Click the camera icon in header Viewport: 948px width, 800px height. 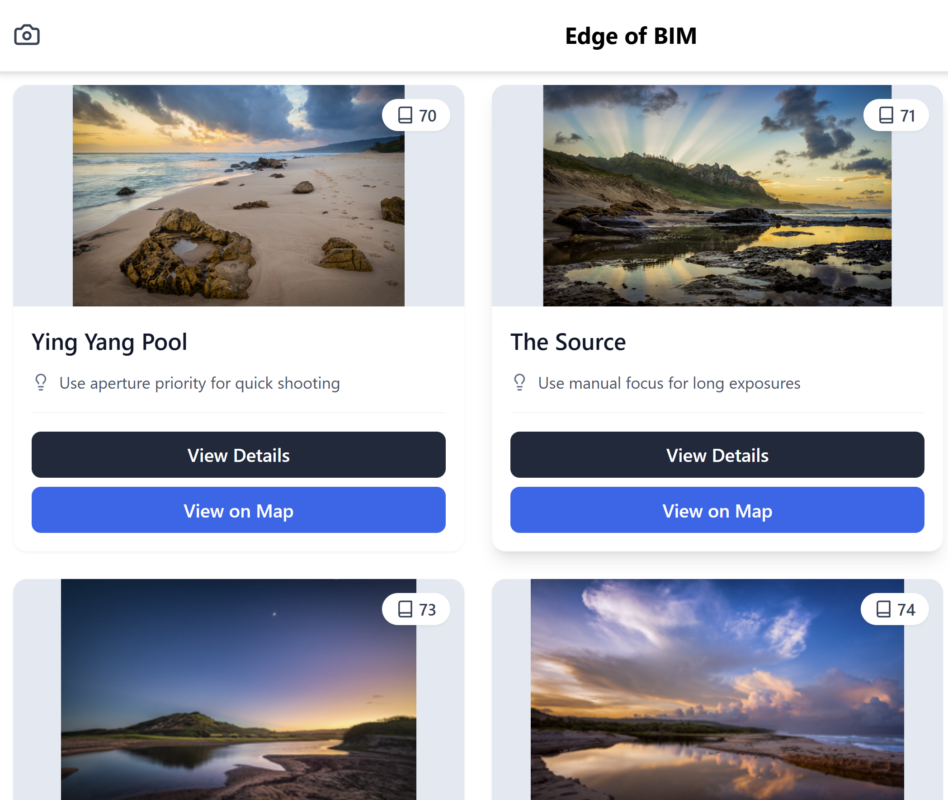(27, 35)
